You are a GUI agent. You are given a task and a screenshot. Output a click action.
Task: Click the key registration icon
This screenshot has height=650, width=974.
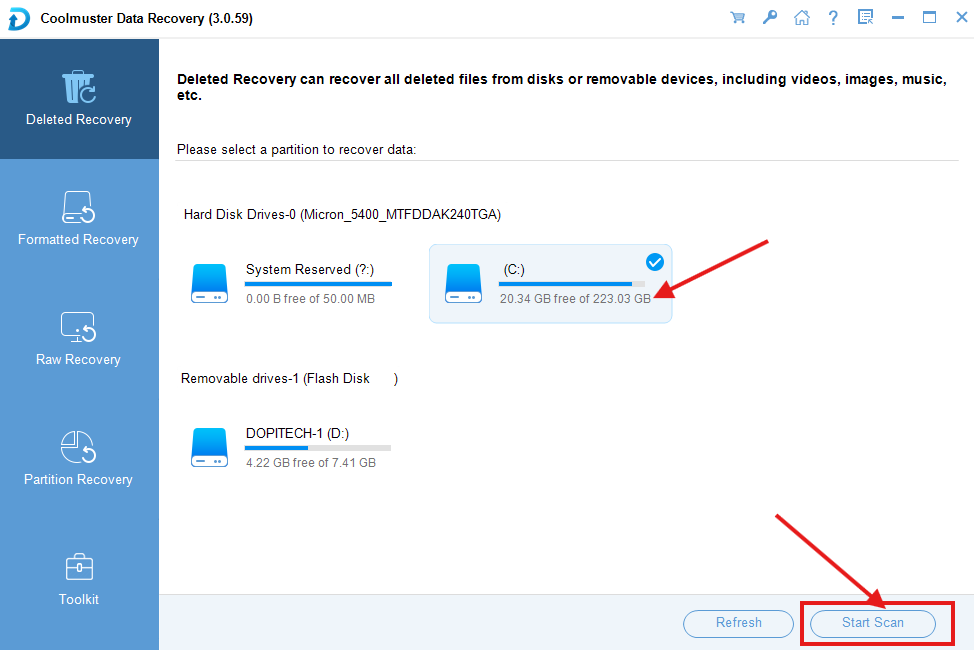click(770, 17)
